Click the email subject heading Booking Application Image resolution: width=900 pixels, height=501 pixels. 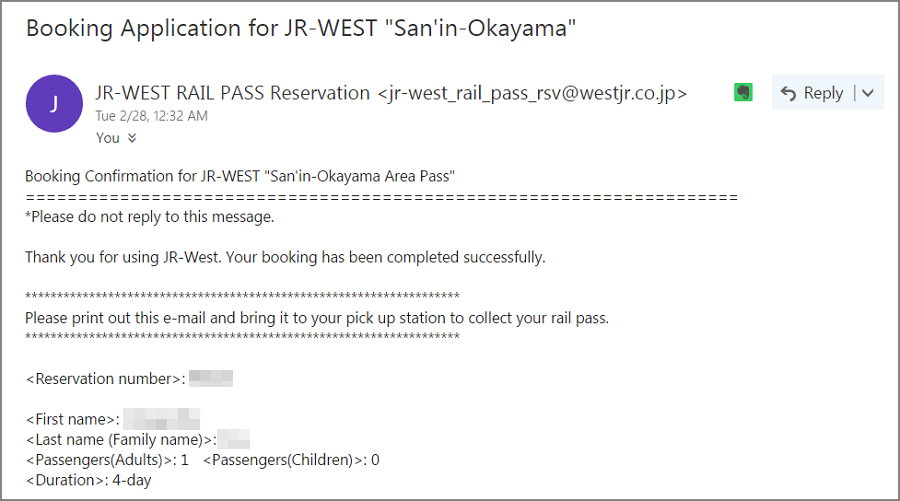301,28
